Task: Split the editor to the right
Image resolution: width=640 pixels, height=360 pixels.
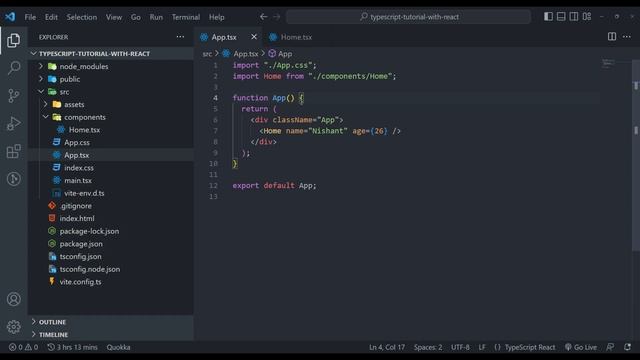Action: (611, 37)
